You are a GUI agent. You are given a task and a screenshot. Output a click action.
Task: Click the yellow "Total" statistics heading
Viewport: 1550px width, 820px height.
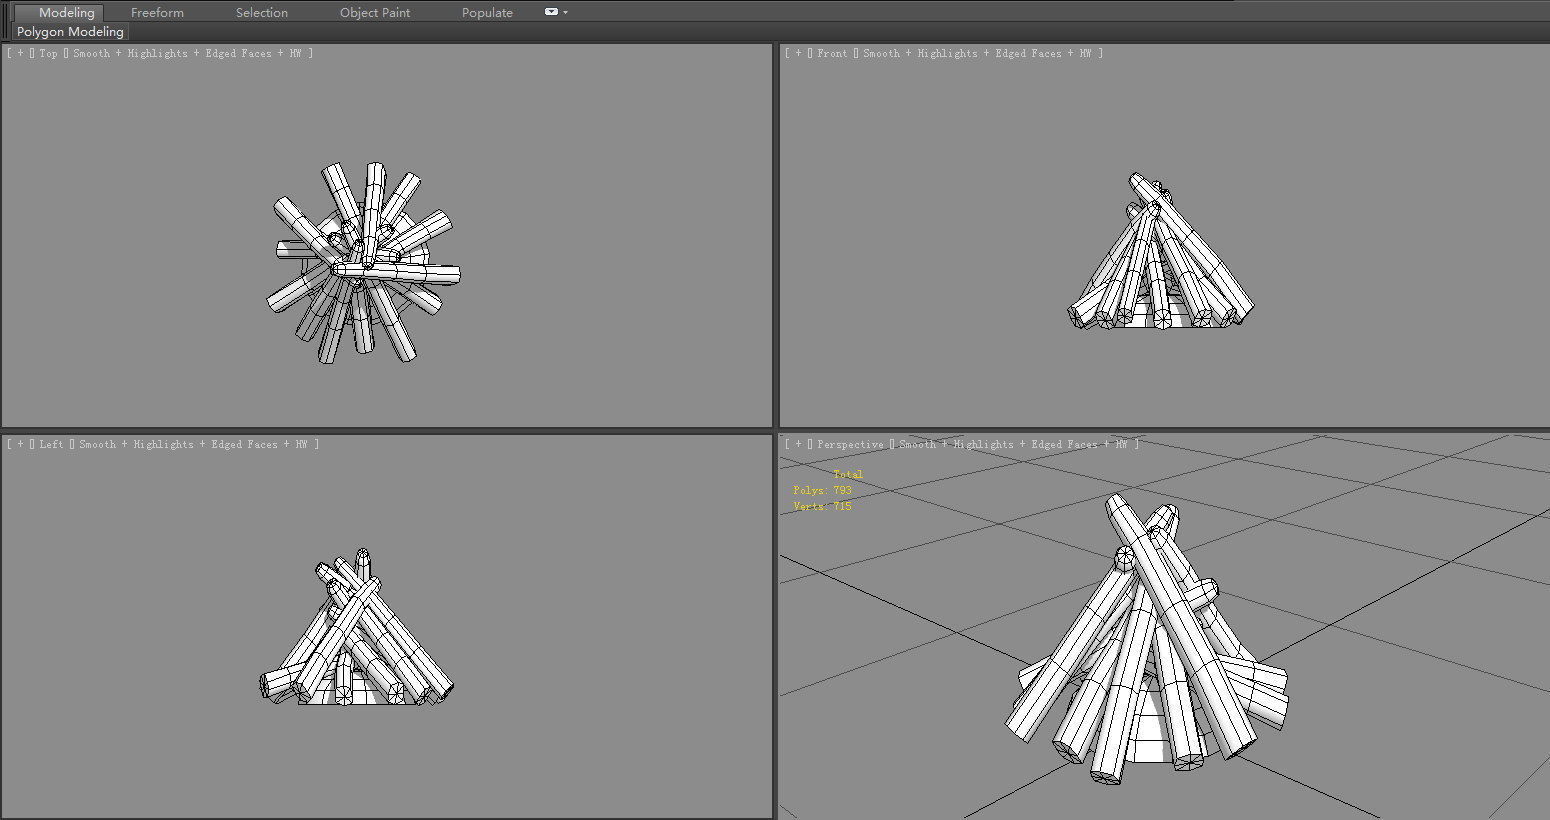click(x=848, y=474)
